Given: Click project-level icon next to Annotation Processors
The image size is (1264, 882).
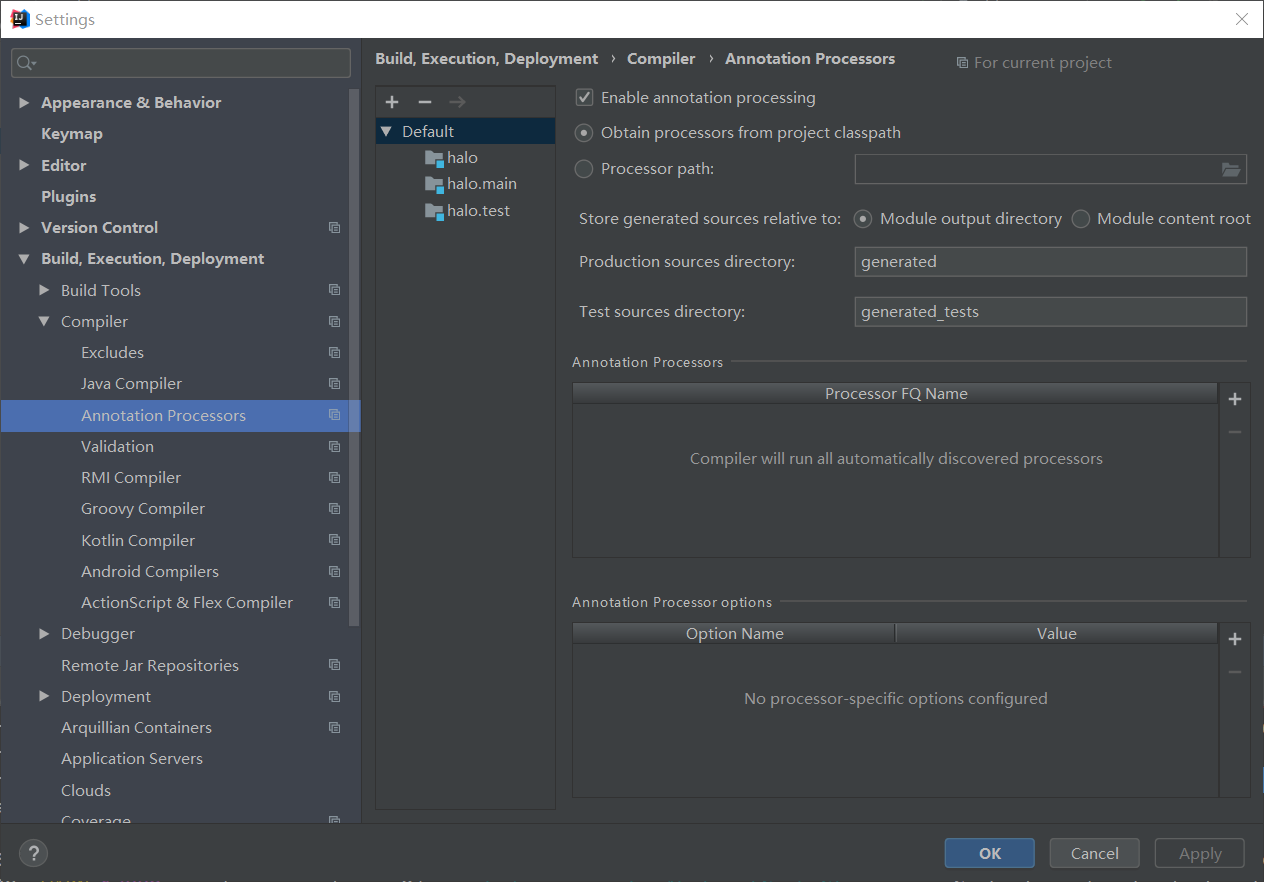Looking at the screenshot, I should point(334,415).
